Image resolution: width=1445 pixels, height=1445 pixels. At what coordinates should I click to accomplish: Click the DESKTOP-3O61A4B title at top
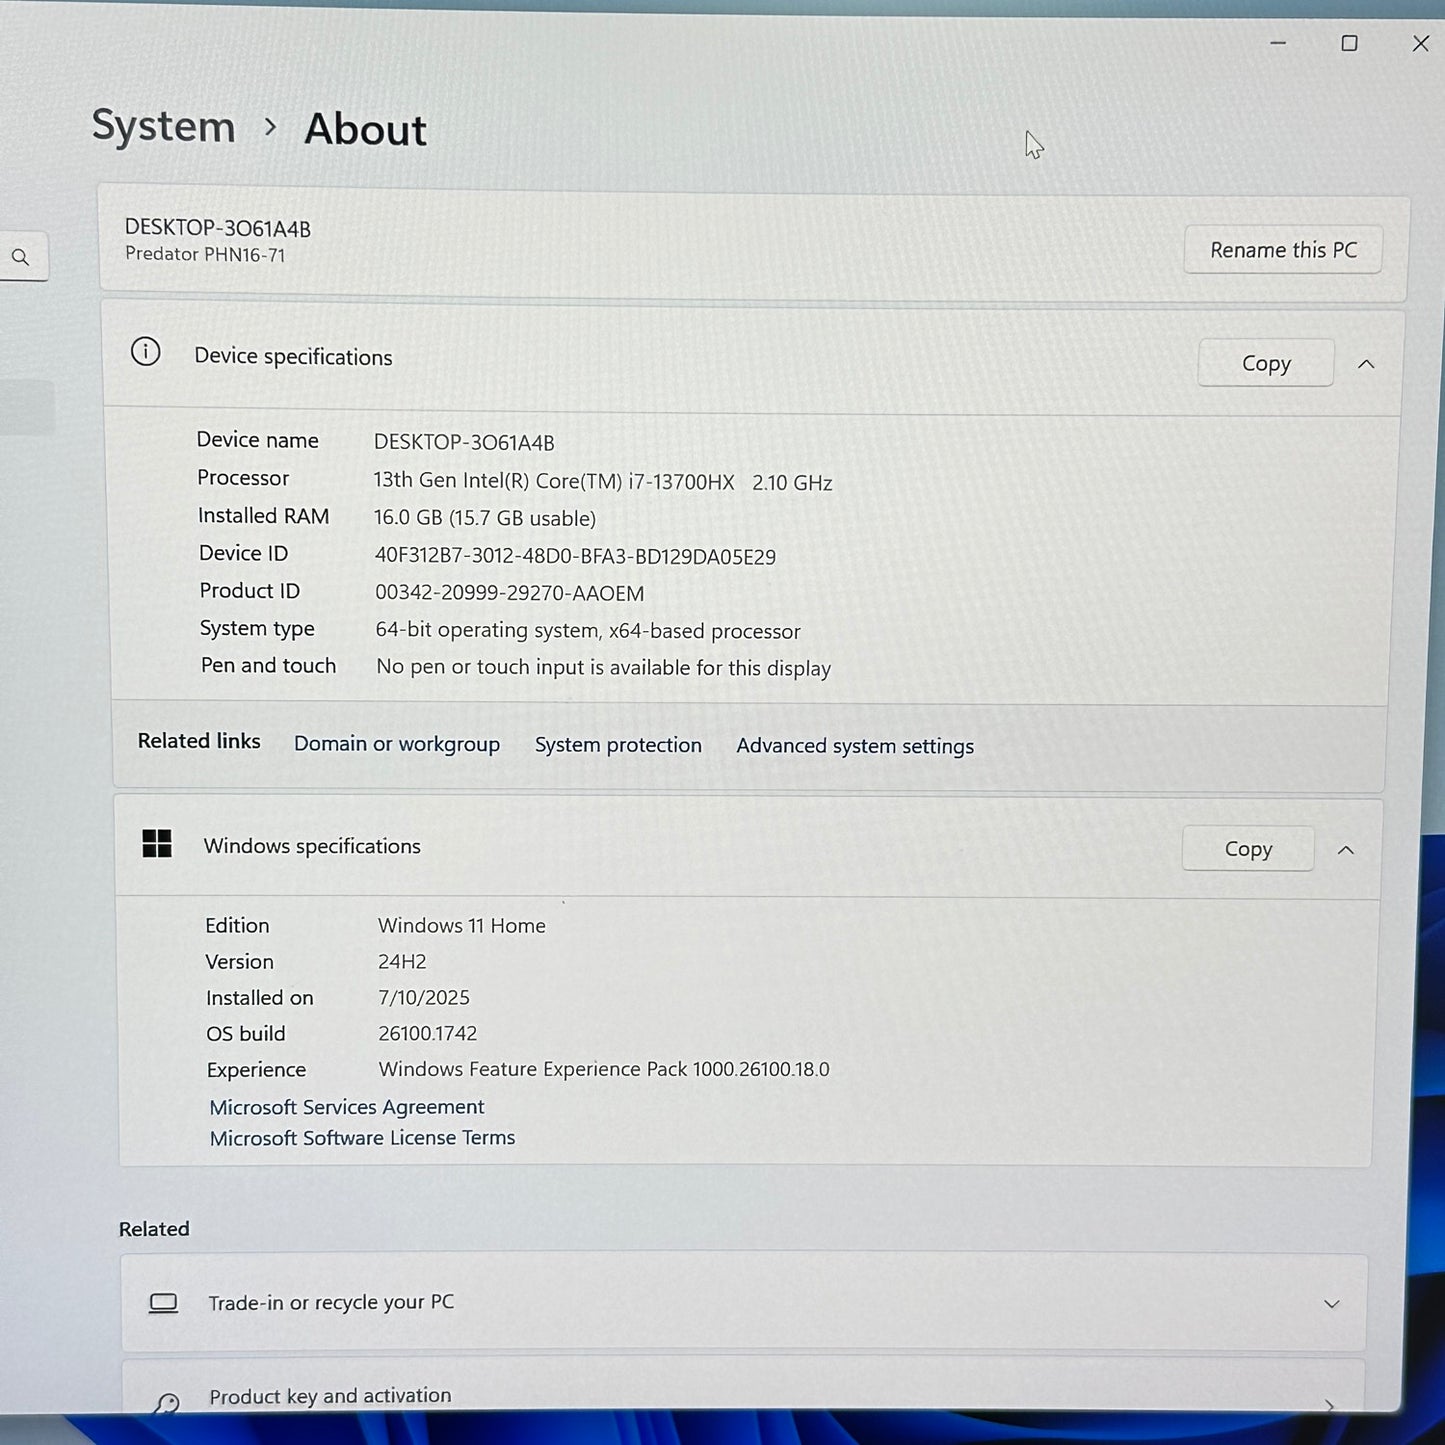pyautogui.click(x=218, y=228)
